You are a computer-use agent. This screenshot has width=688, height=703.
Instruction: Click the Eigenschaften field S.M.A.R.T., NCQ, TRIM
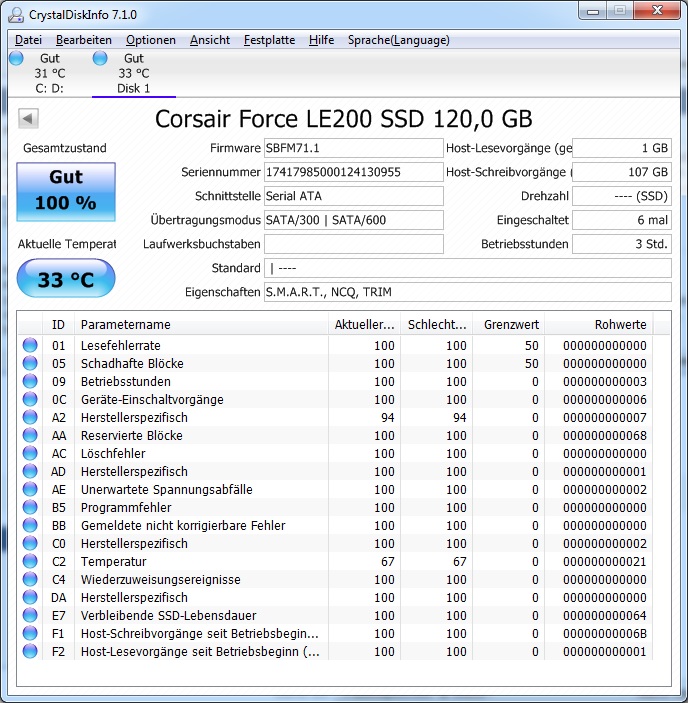point(467,292)
